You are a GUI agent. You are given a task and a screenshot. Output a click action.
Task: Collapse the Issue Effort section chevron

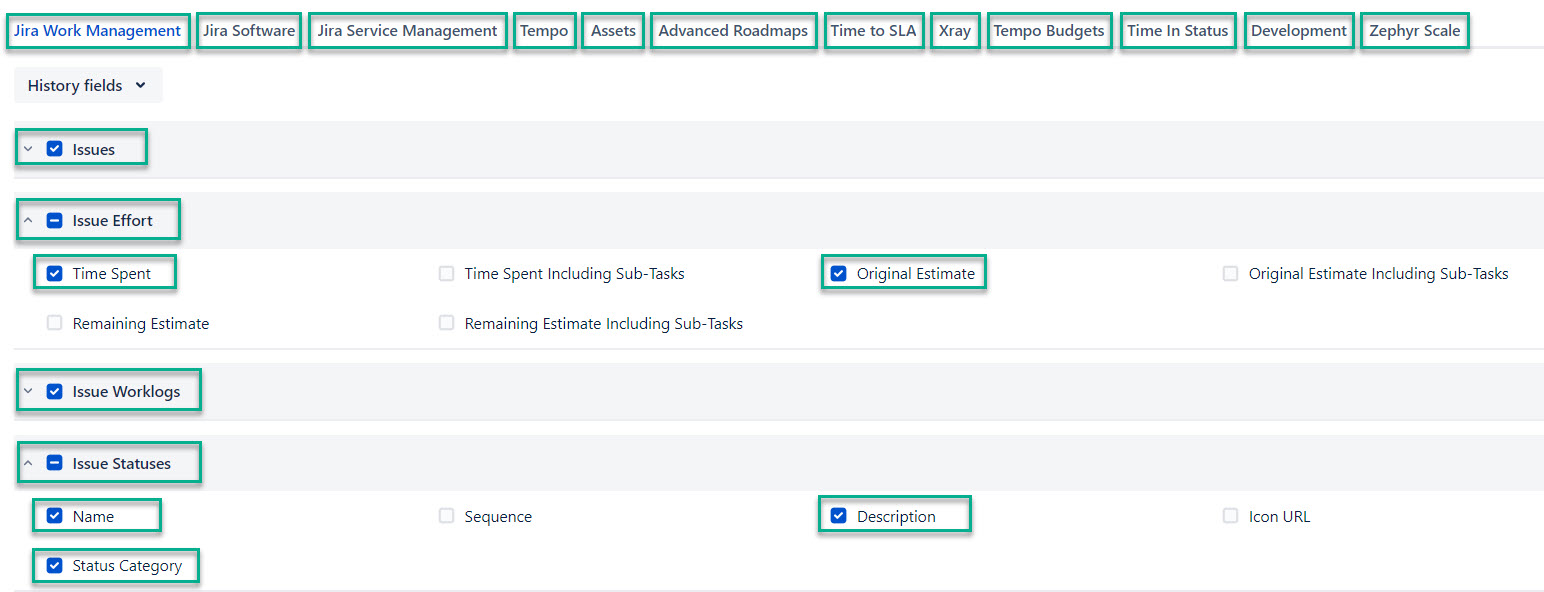[28, 221]
